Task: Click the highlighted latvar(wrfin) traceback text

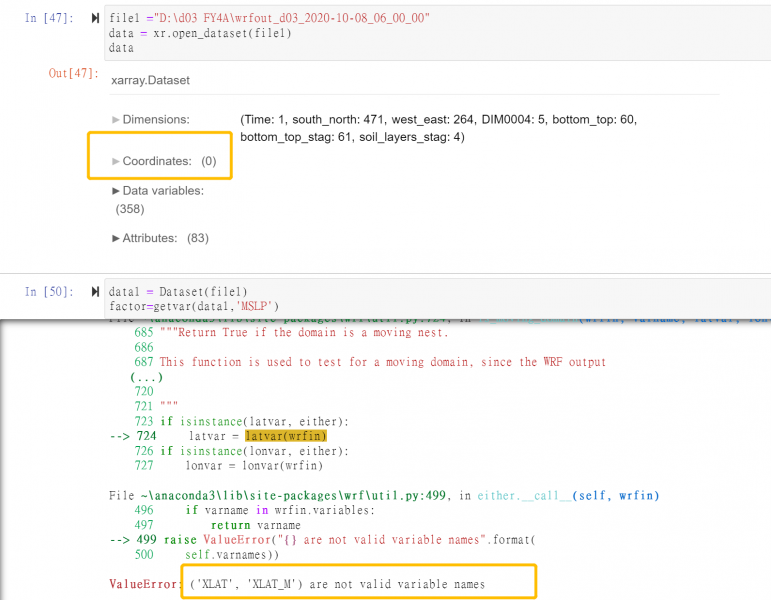Action: coord(286,436)
